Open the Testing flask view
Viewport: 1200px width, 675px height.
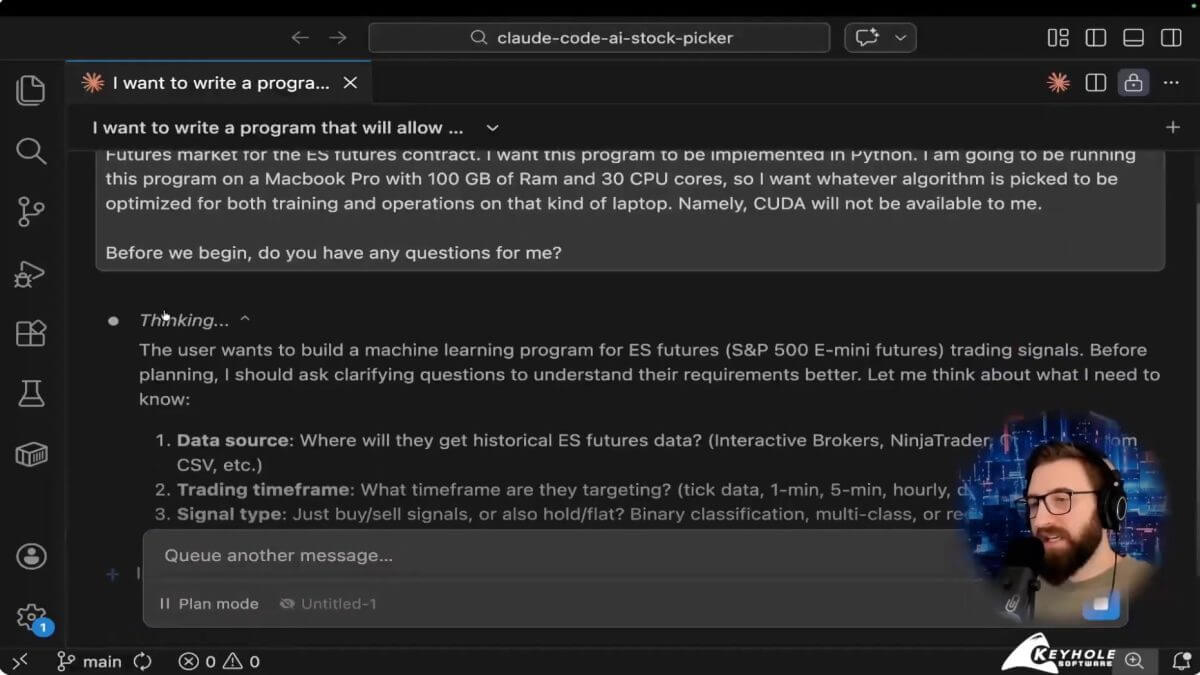click(31, 394)
